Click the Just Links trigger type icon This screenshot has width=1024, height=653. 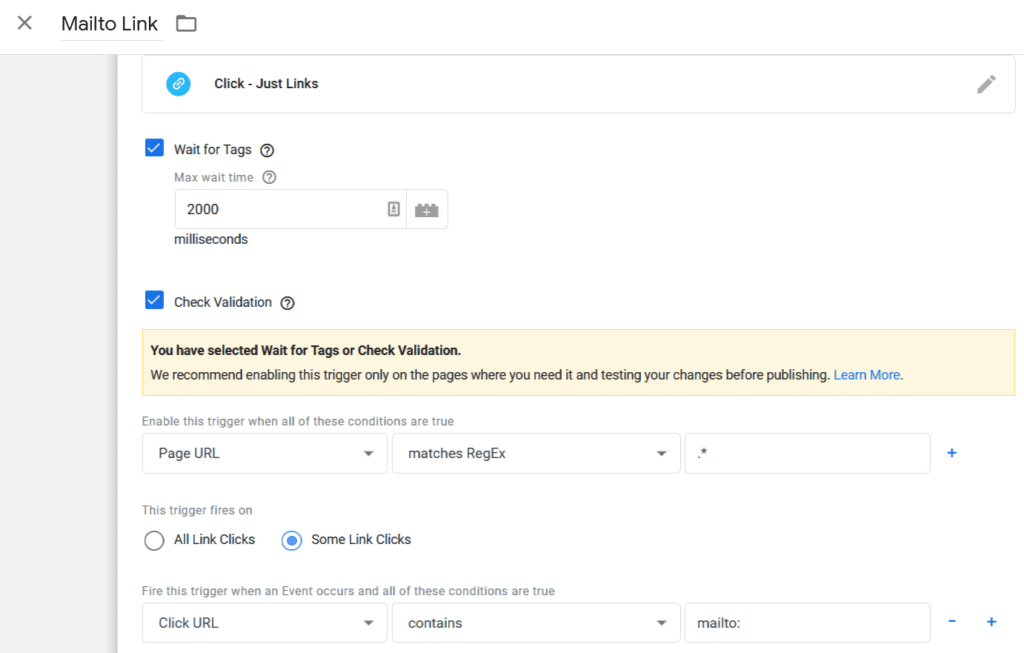pos(178,84)
